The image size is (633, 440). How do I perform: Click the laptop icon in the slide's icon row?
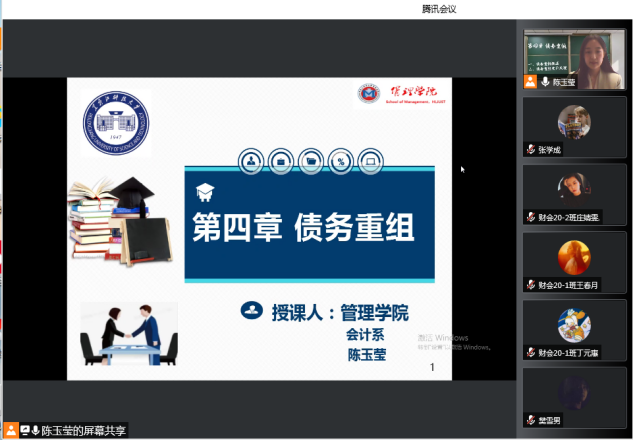371,160
